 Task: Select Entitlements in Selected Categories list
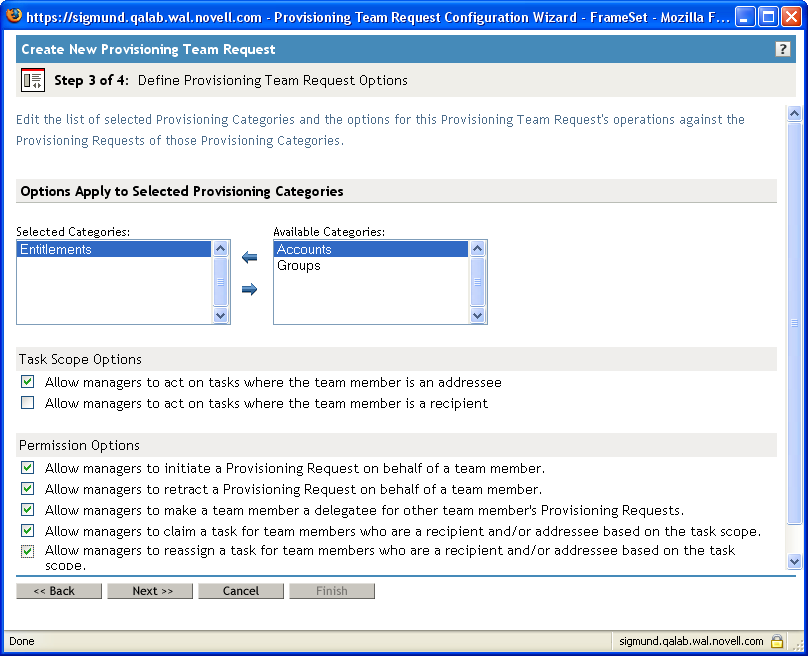114,249
